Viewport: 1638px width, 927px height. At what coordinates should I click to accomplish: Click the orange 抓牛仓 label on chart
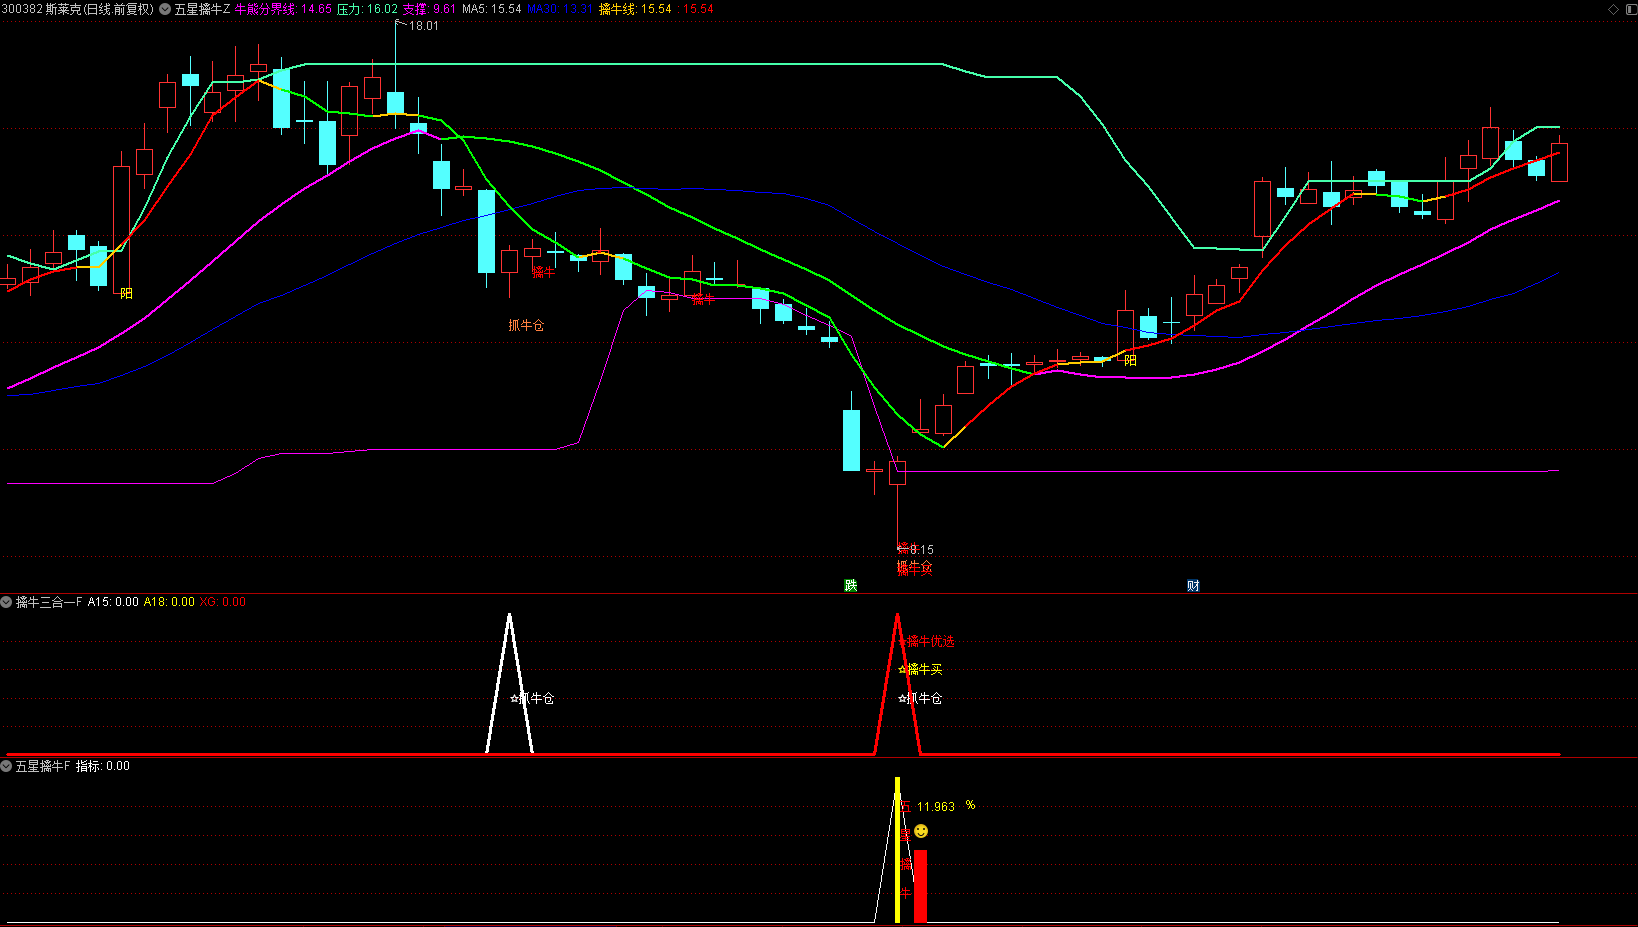pos(526,325)
